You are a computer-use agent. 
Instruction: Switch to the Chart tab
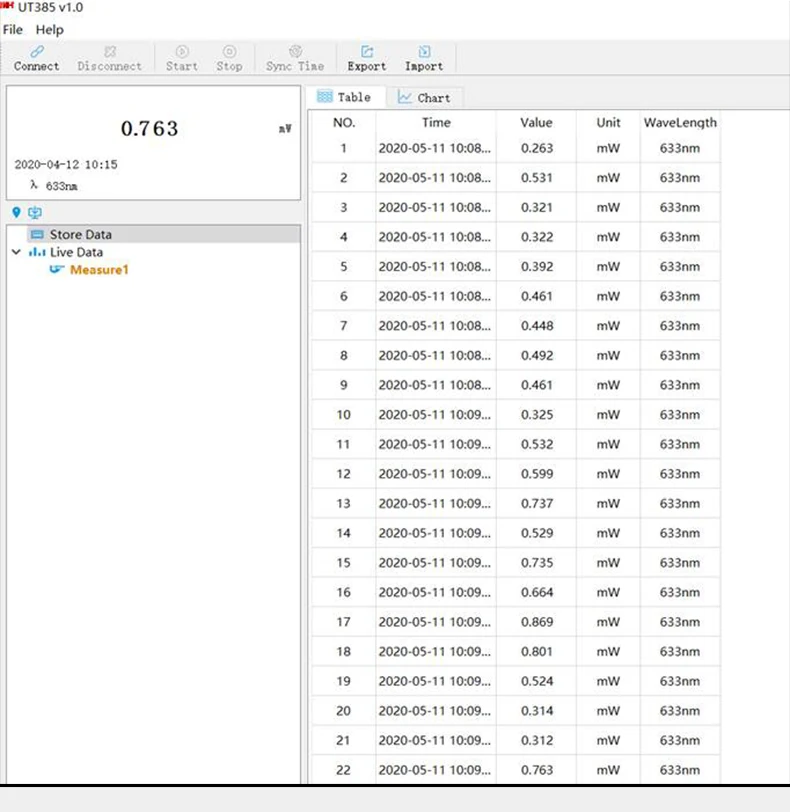coord(425,97)
